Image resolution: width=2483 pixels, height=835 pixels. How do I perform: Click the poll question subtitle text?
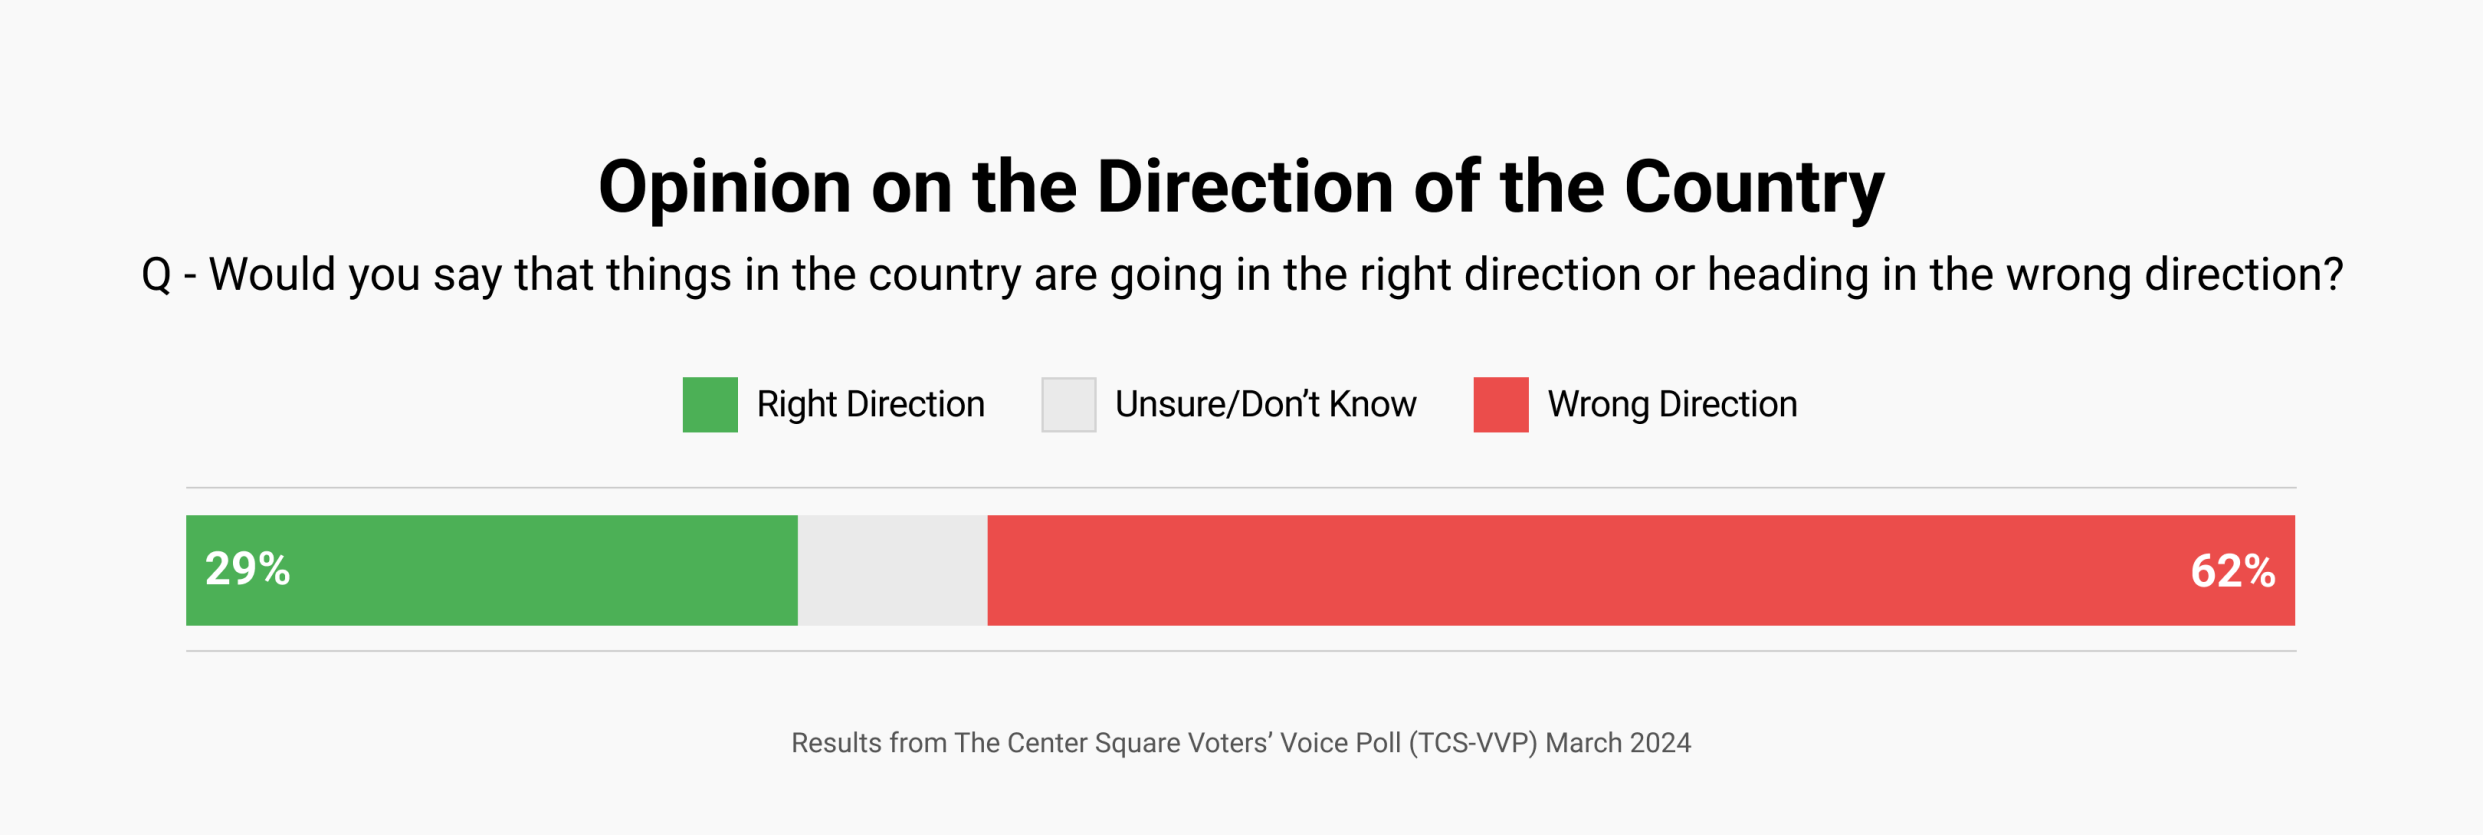pos(1241,275)
